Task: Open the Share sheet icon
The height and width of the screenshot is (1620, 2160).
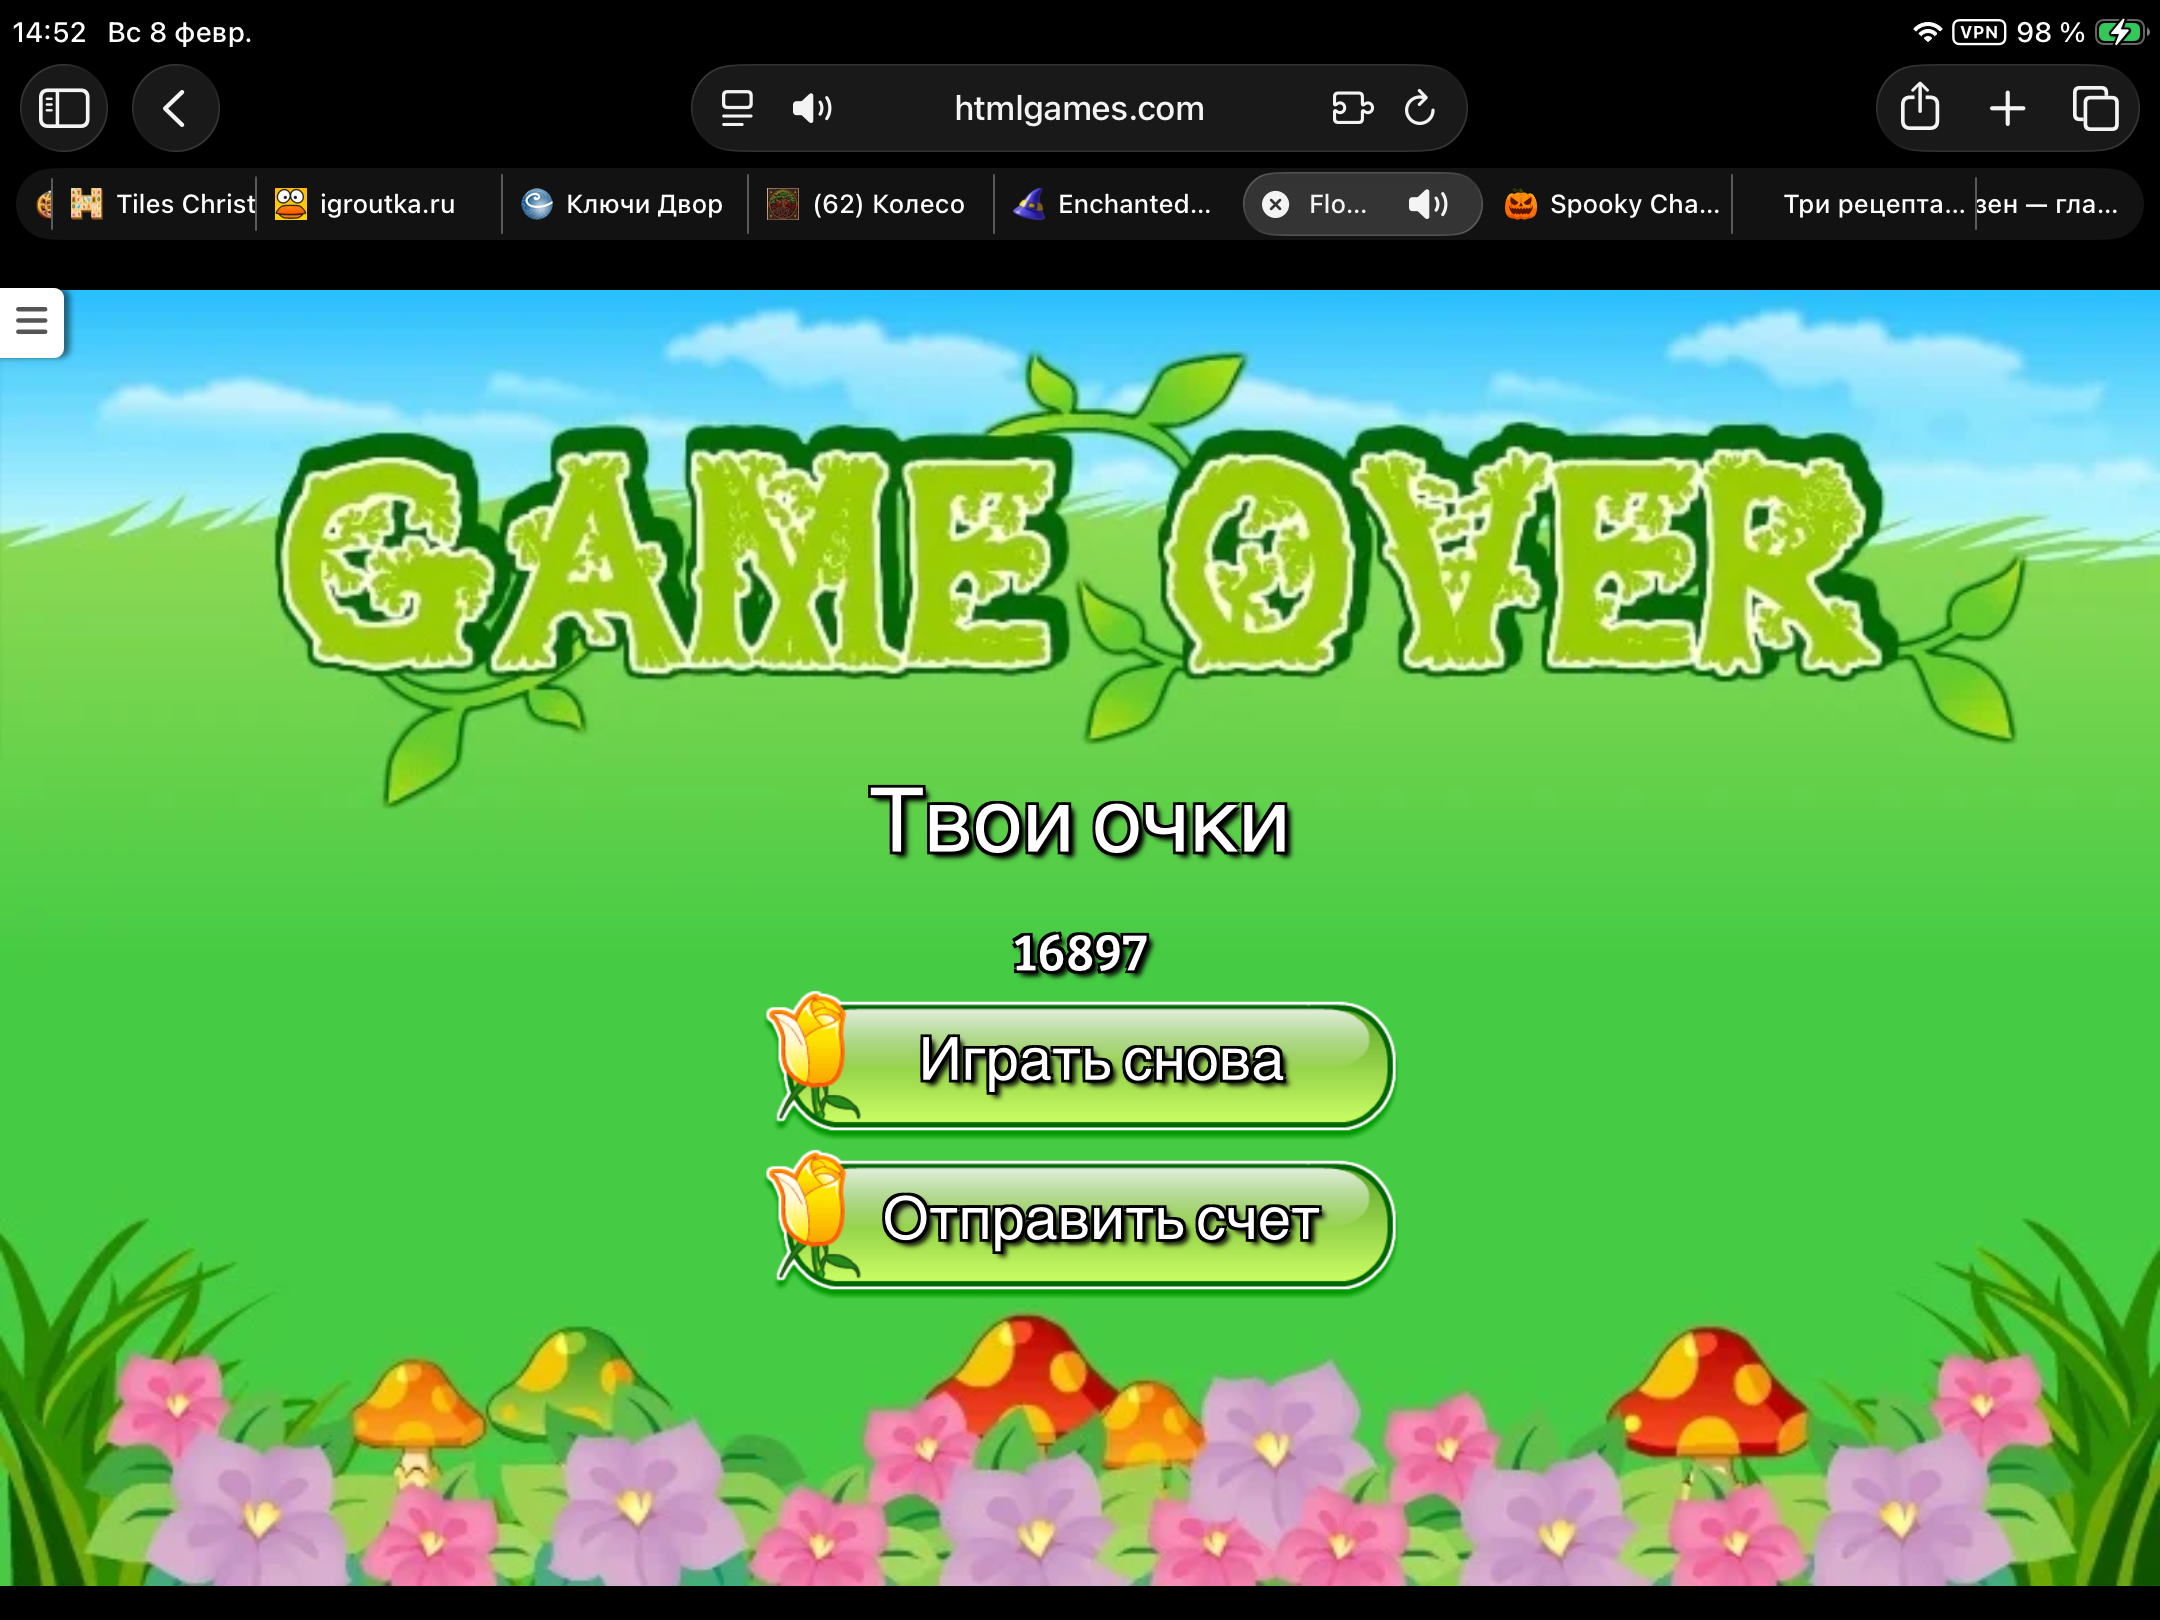Action: point(1919,108)
